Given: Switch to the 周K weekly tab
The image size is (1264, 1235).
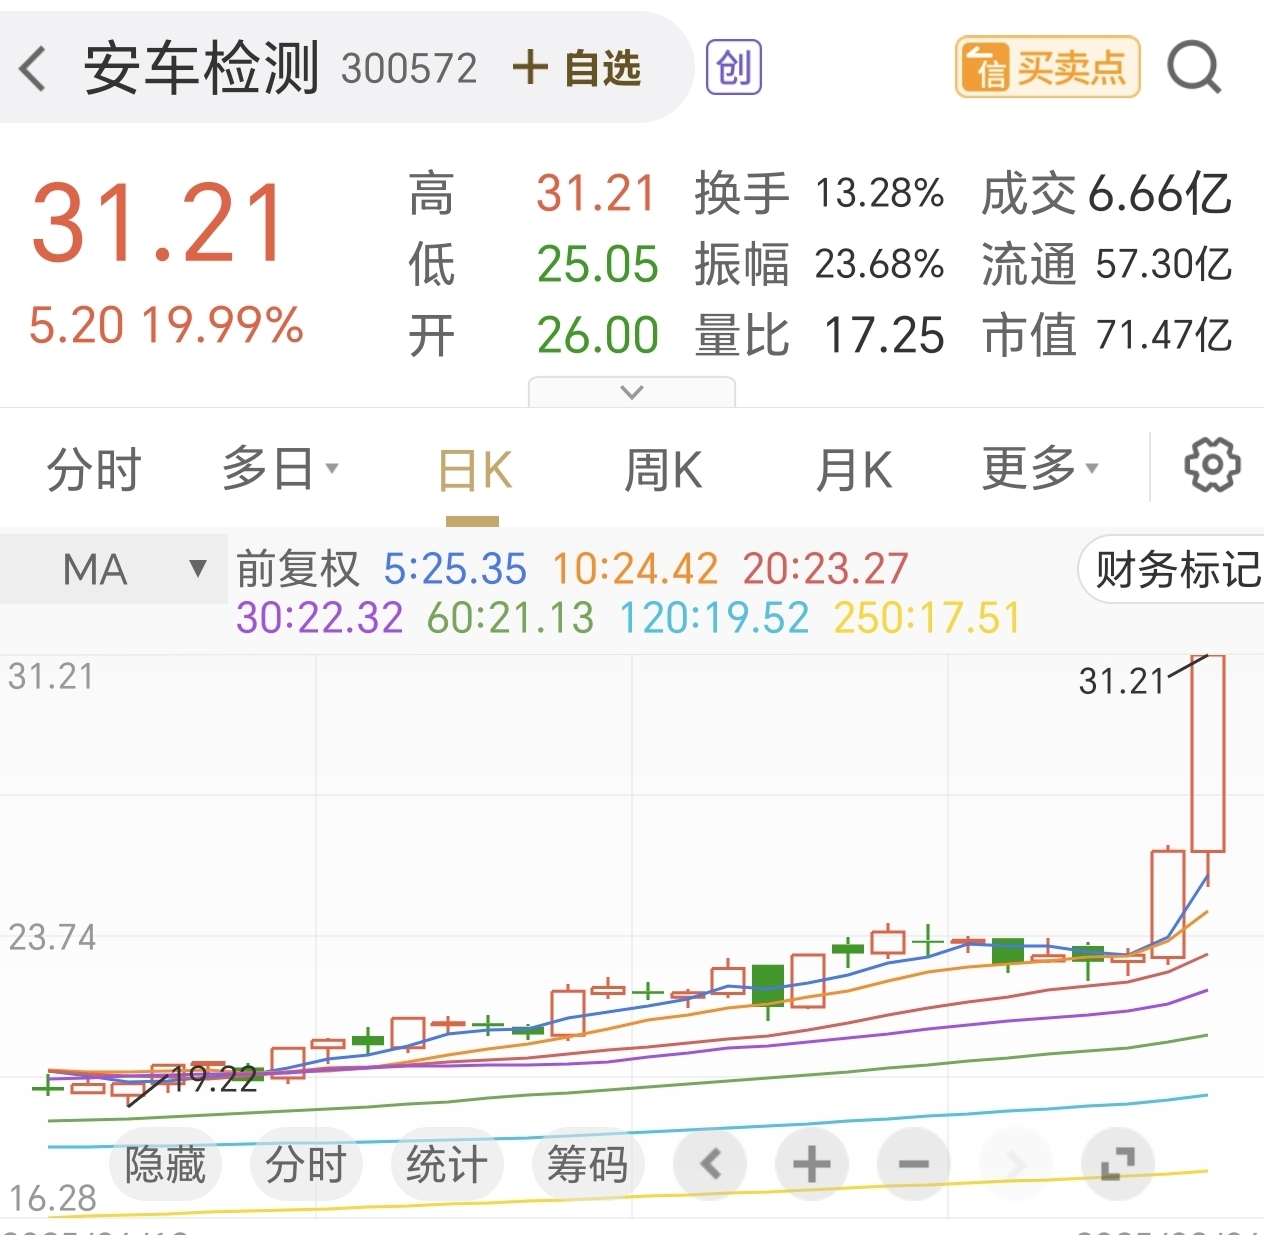Looking at the screenshot, I should pos(663,470).
